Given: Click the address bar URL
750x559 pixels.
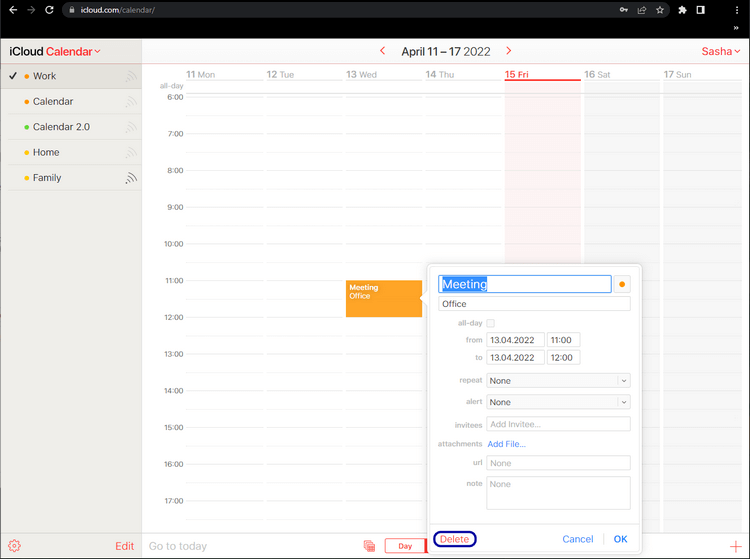Looking at the screenshot, I should 118,10.
